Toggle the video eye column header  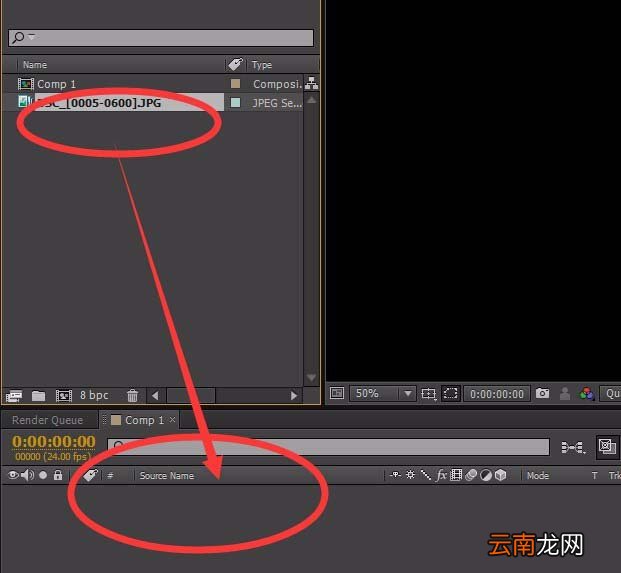click(13, 475)
